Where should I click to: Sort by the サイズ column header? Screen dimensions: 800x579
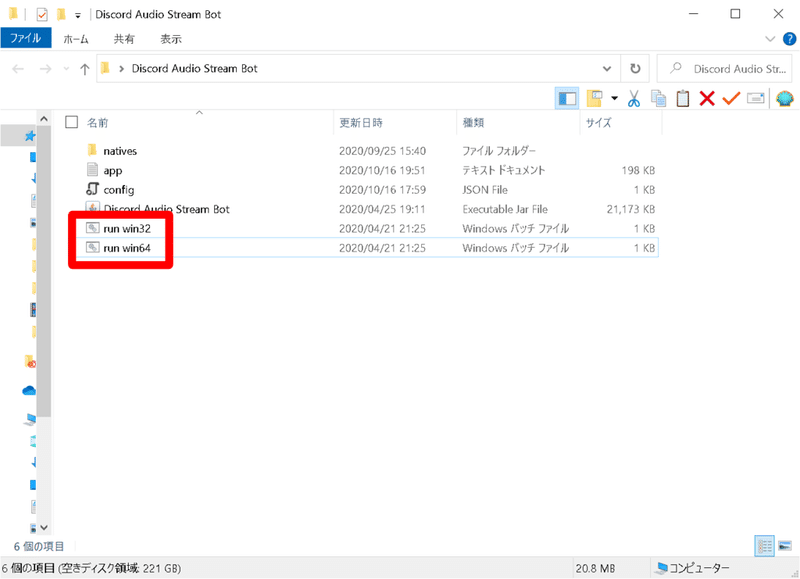[598, 122]
